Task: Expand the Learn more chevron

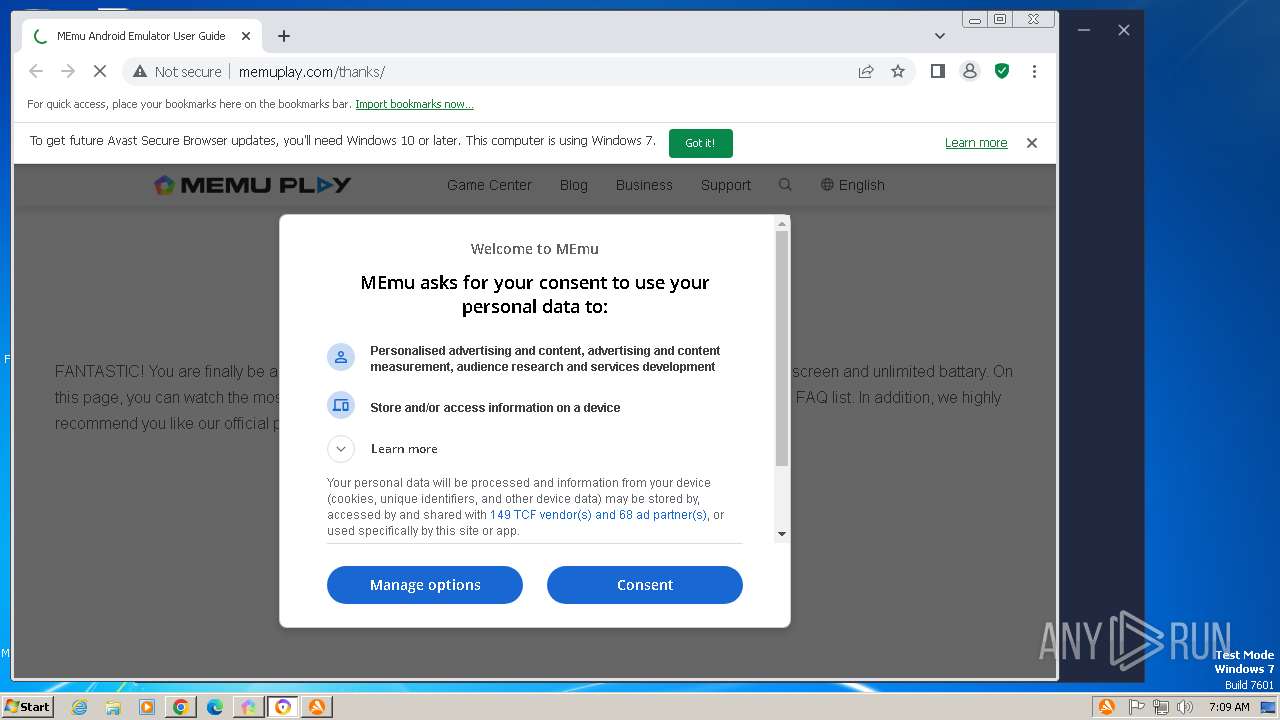Action: click(x=341, y=449)
